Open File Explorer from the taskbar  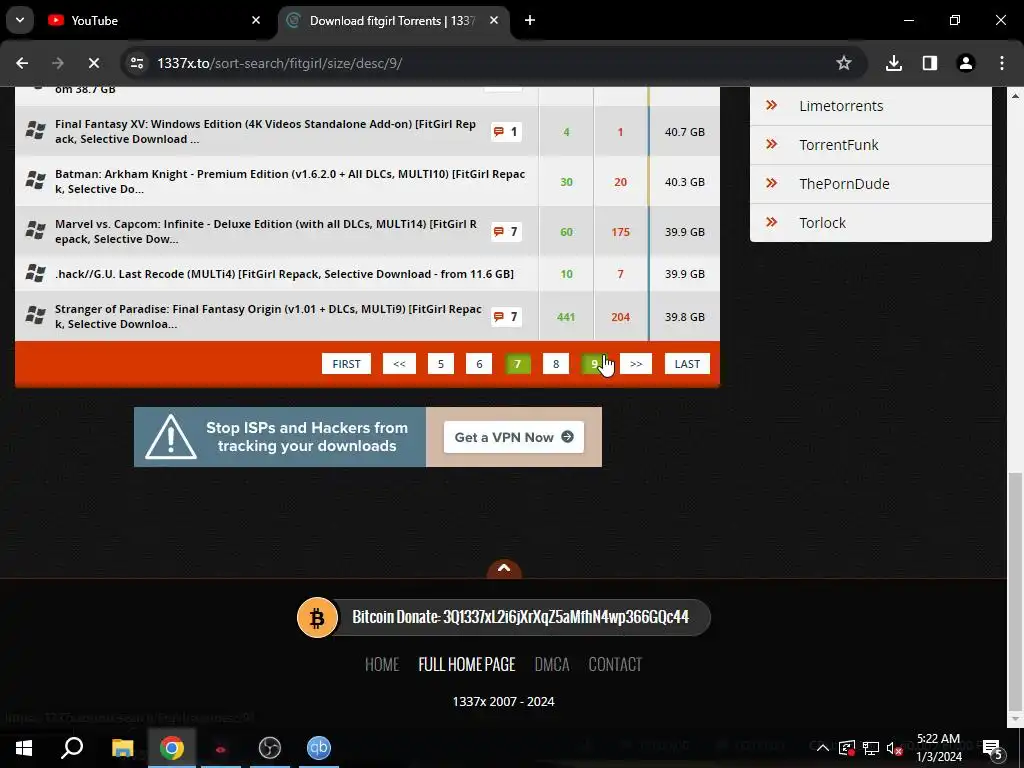122,748
